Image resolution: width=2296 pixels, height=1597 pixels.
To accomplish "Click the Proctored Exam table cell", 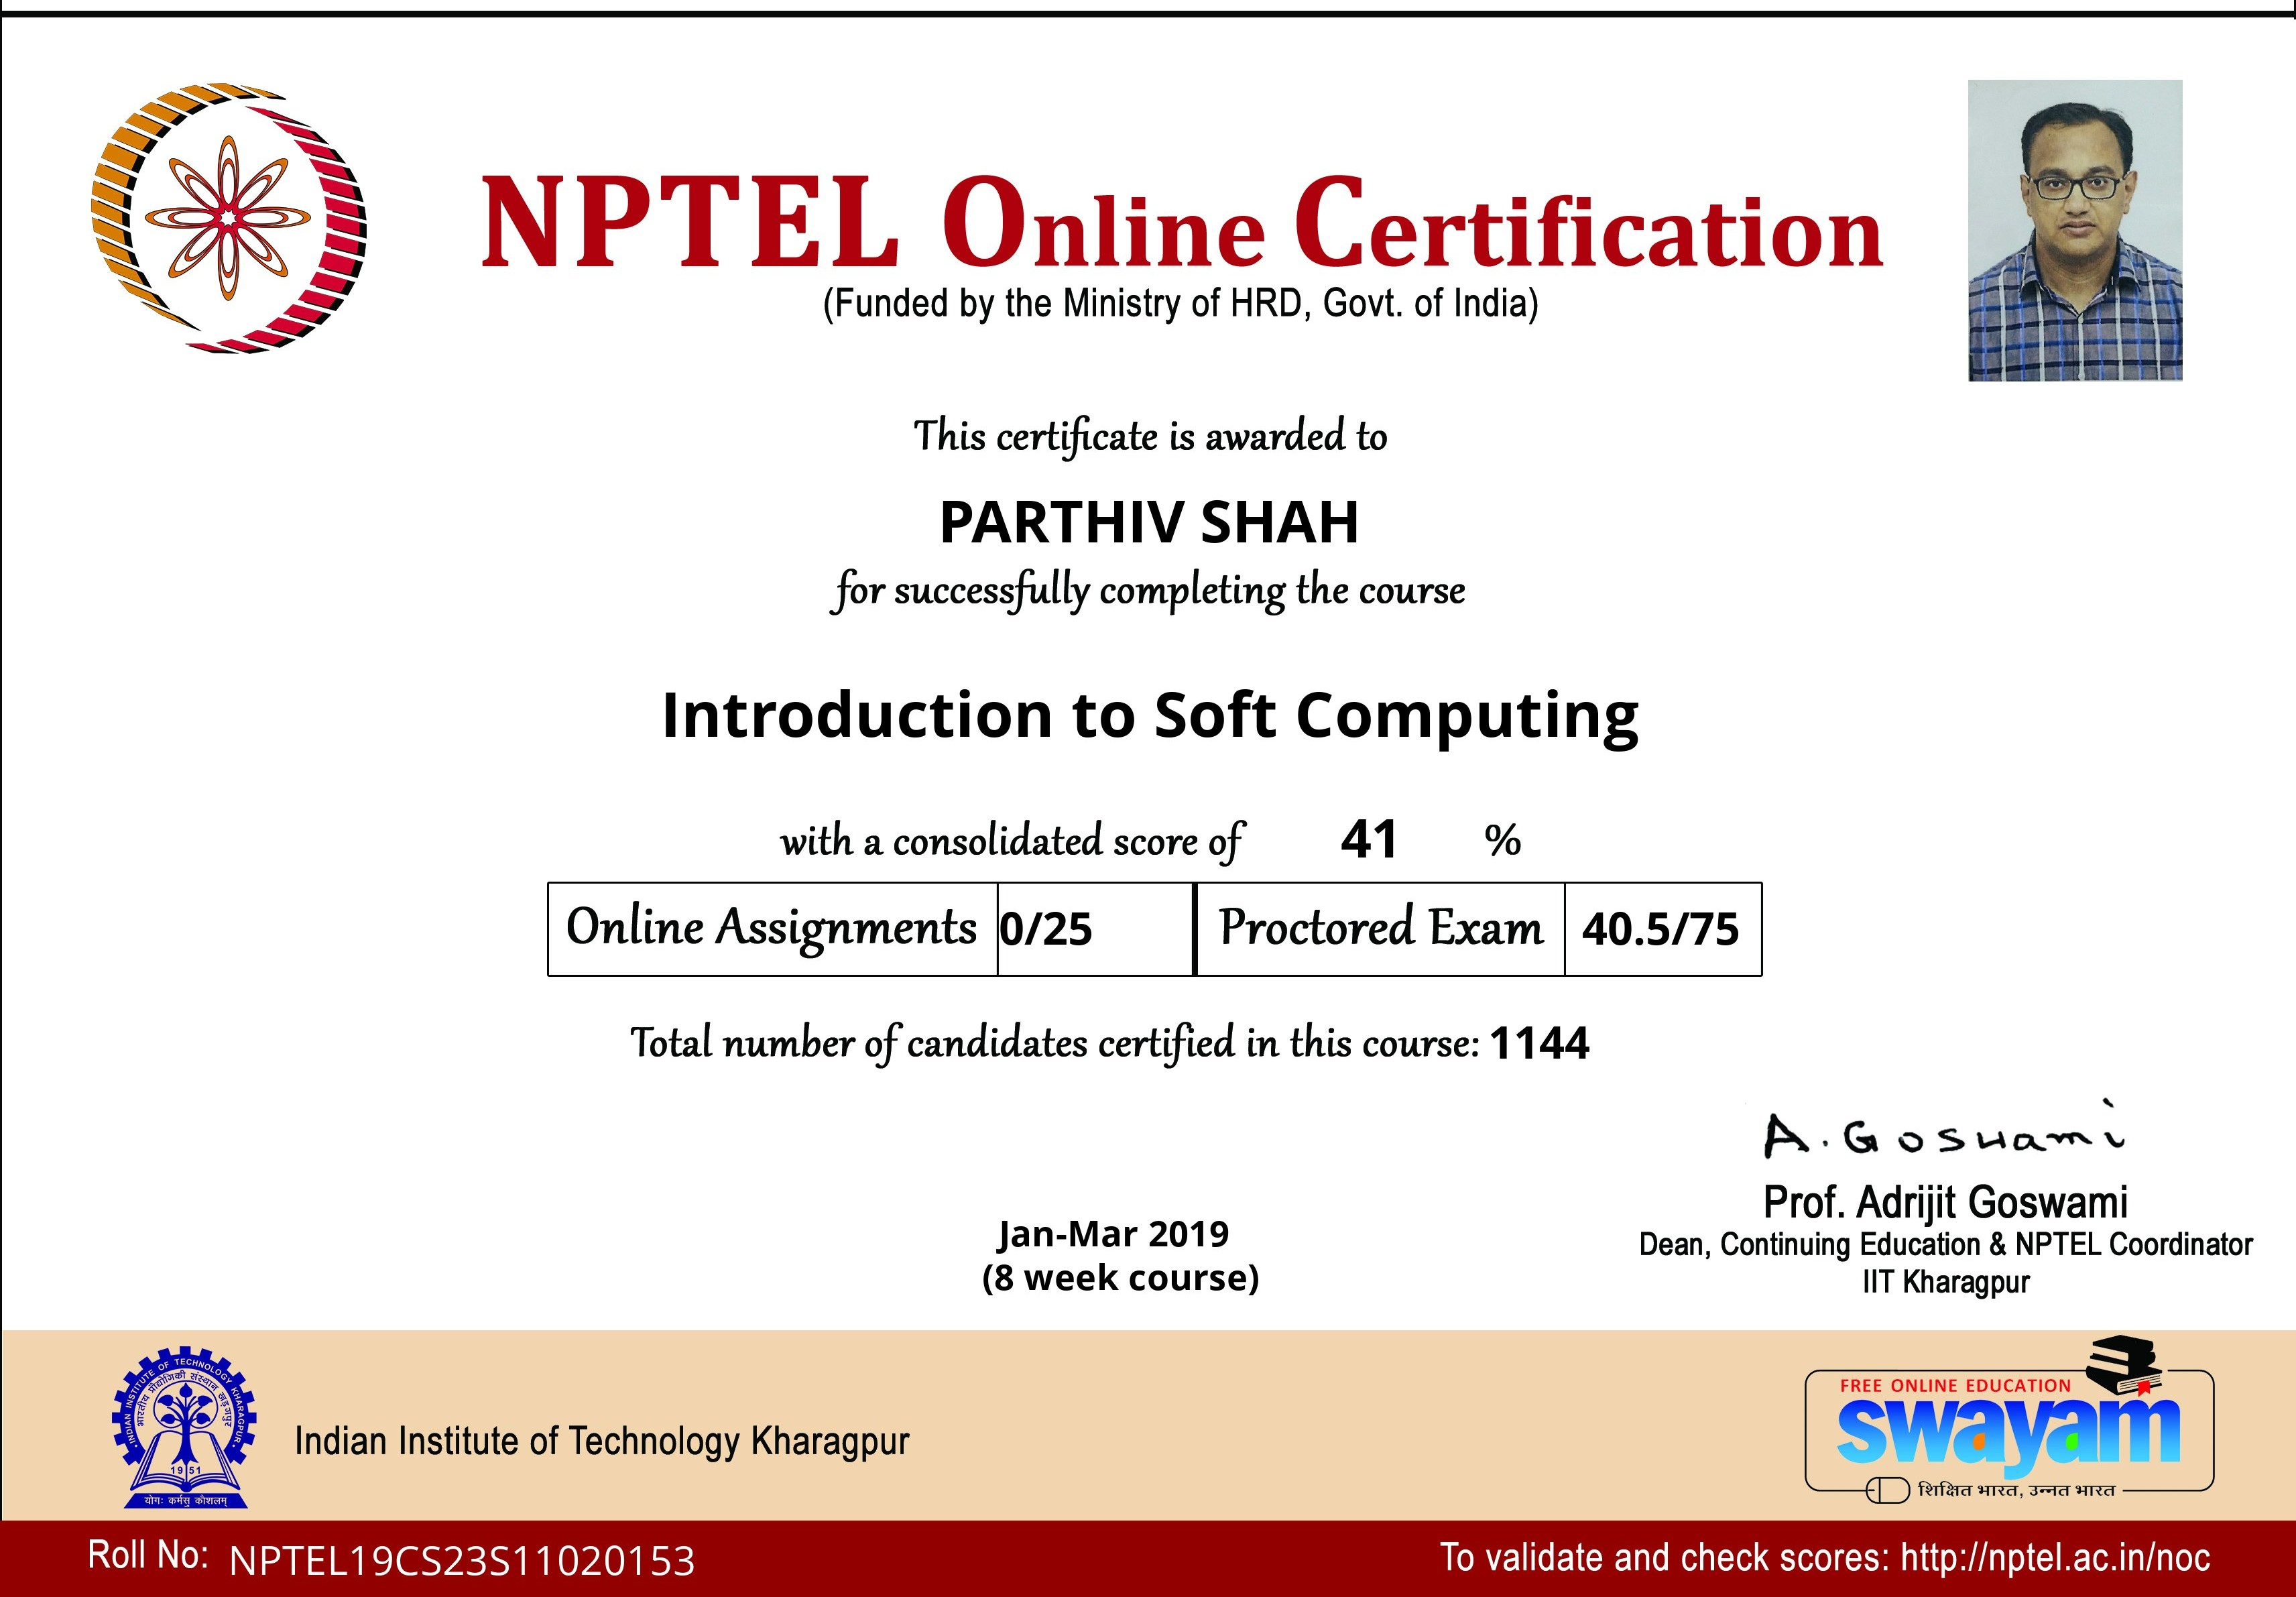I will pos(1380,928).
